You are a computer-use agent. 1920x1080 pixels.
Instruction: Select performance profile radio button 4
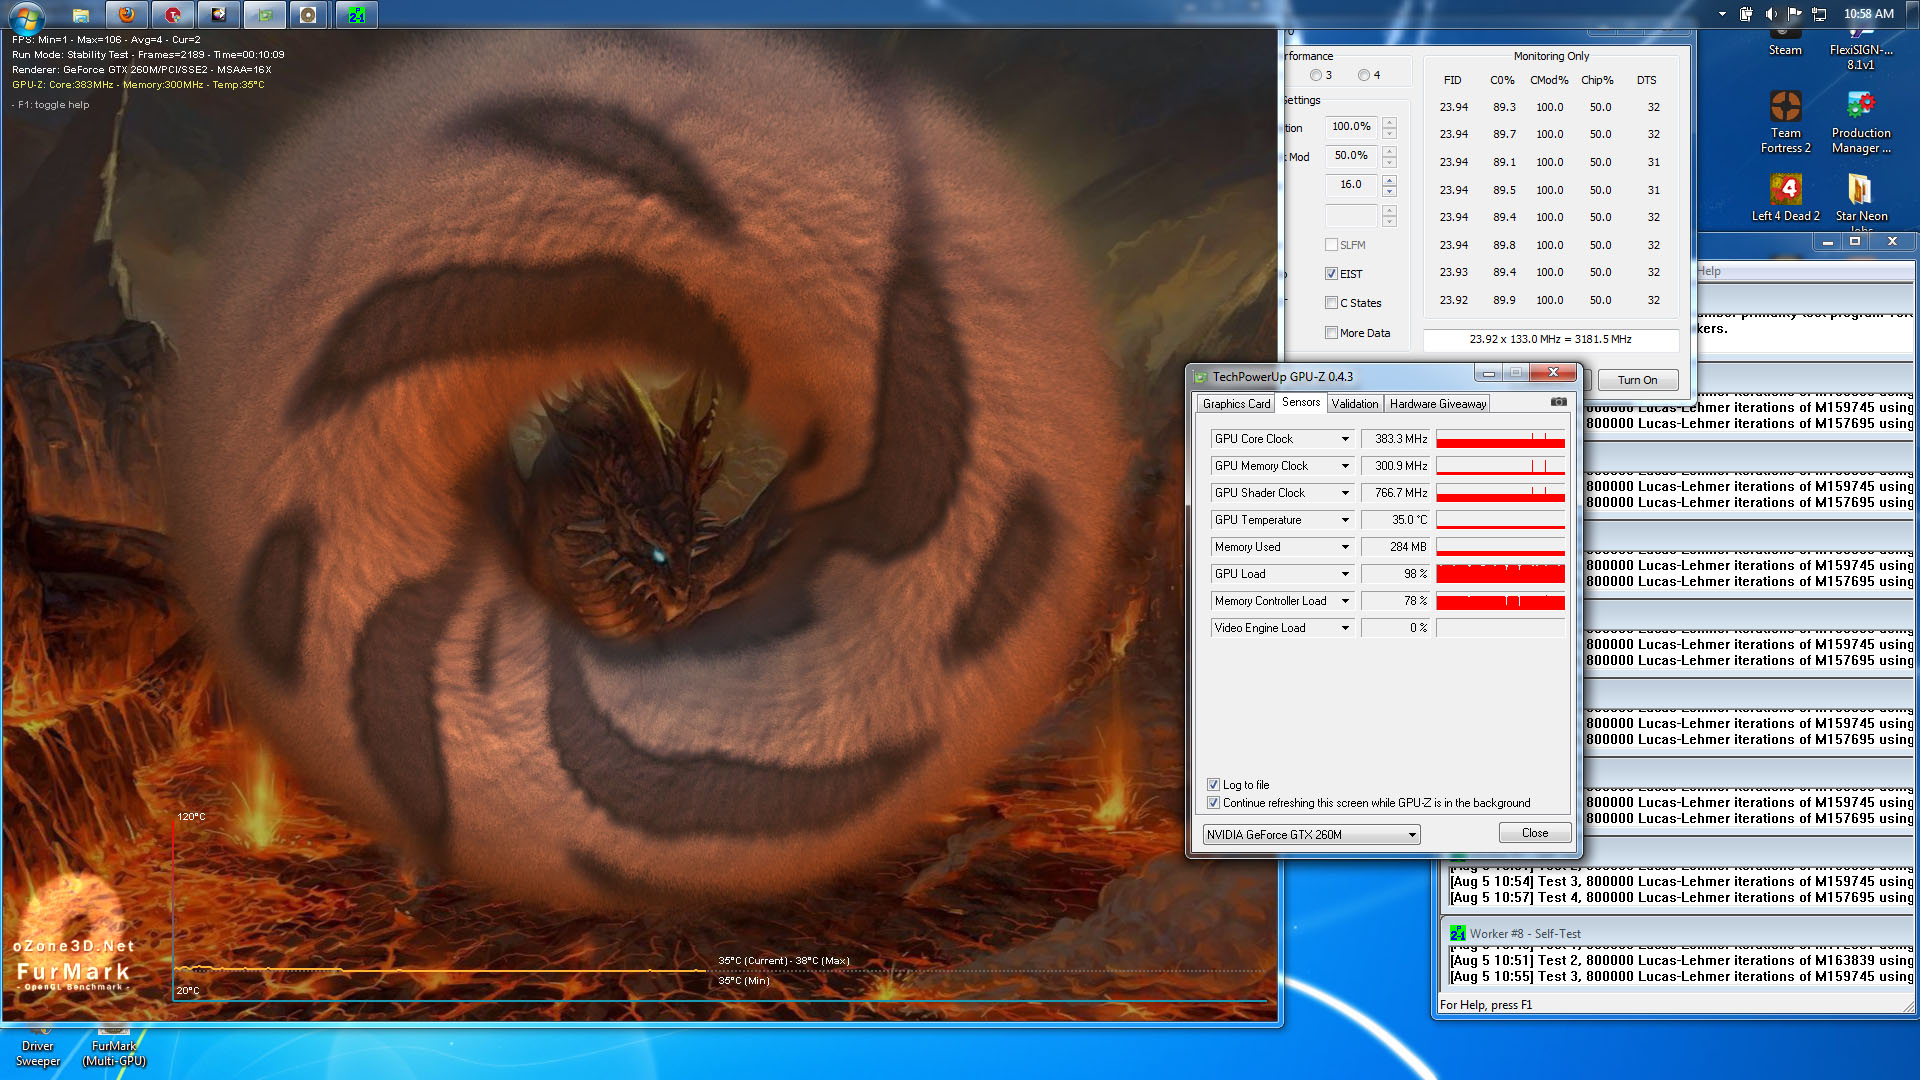(x=1364, y=75)
